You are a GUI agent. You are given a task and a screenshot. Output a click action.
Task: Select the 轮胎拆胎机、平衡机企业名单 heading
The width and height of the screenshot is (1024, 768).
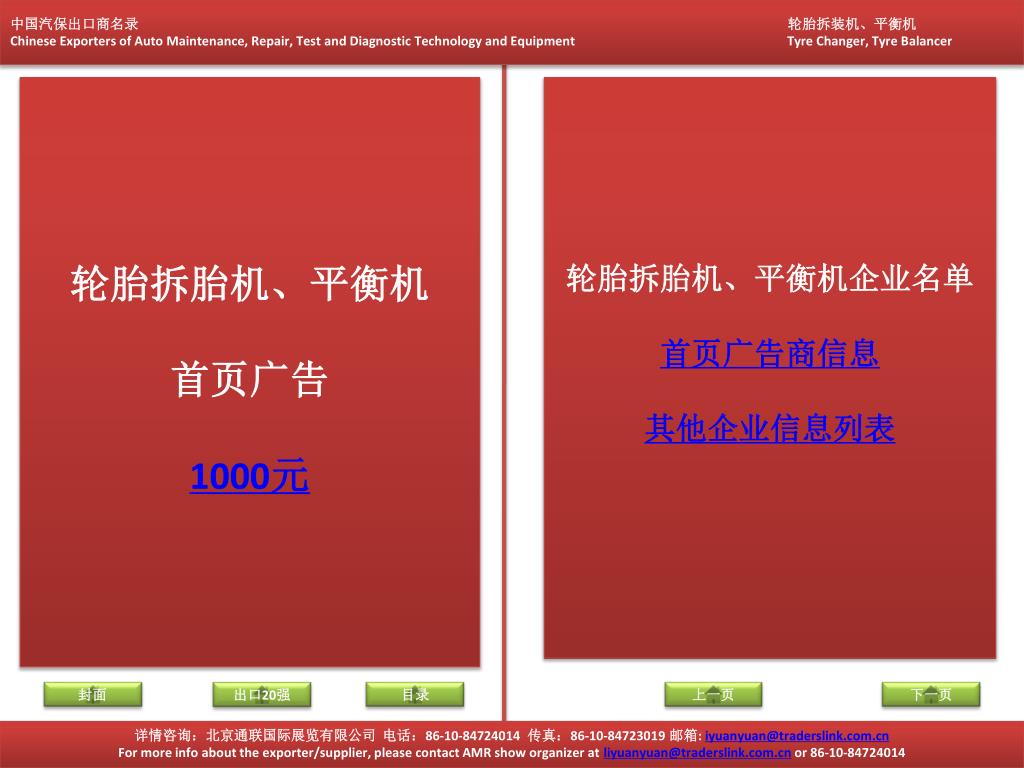pos(769,279)
